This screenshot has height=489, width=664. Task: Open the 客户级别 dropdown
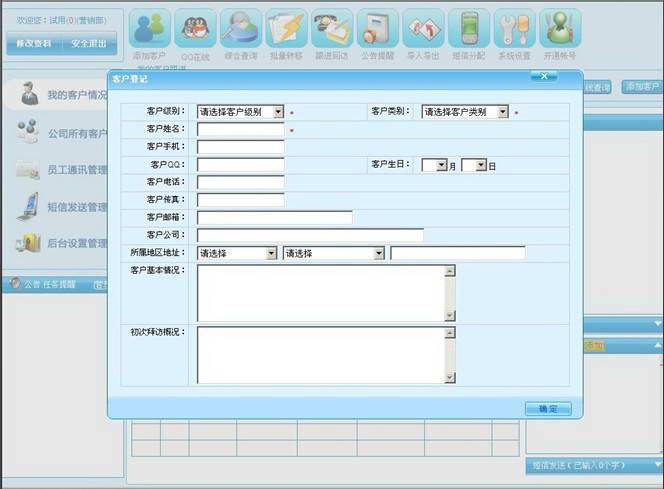click(240, 112)
